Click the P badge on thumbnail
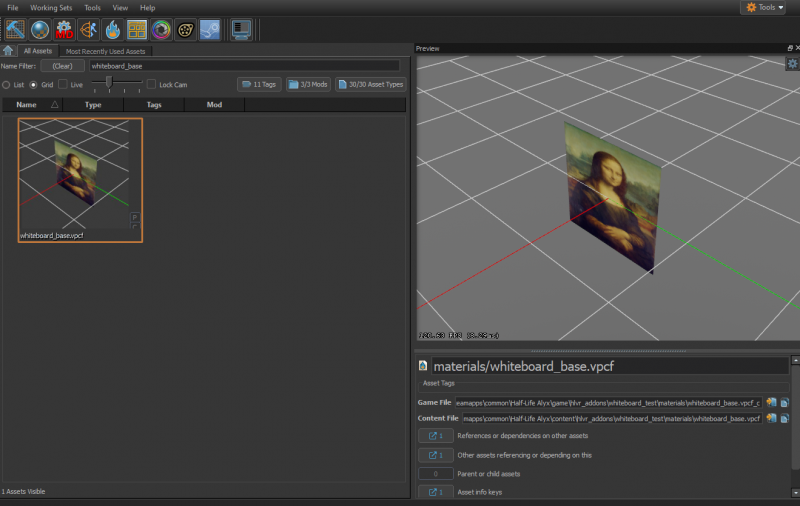800x506 pixels. coord(135,217)
